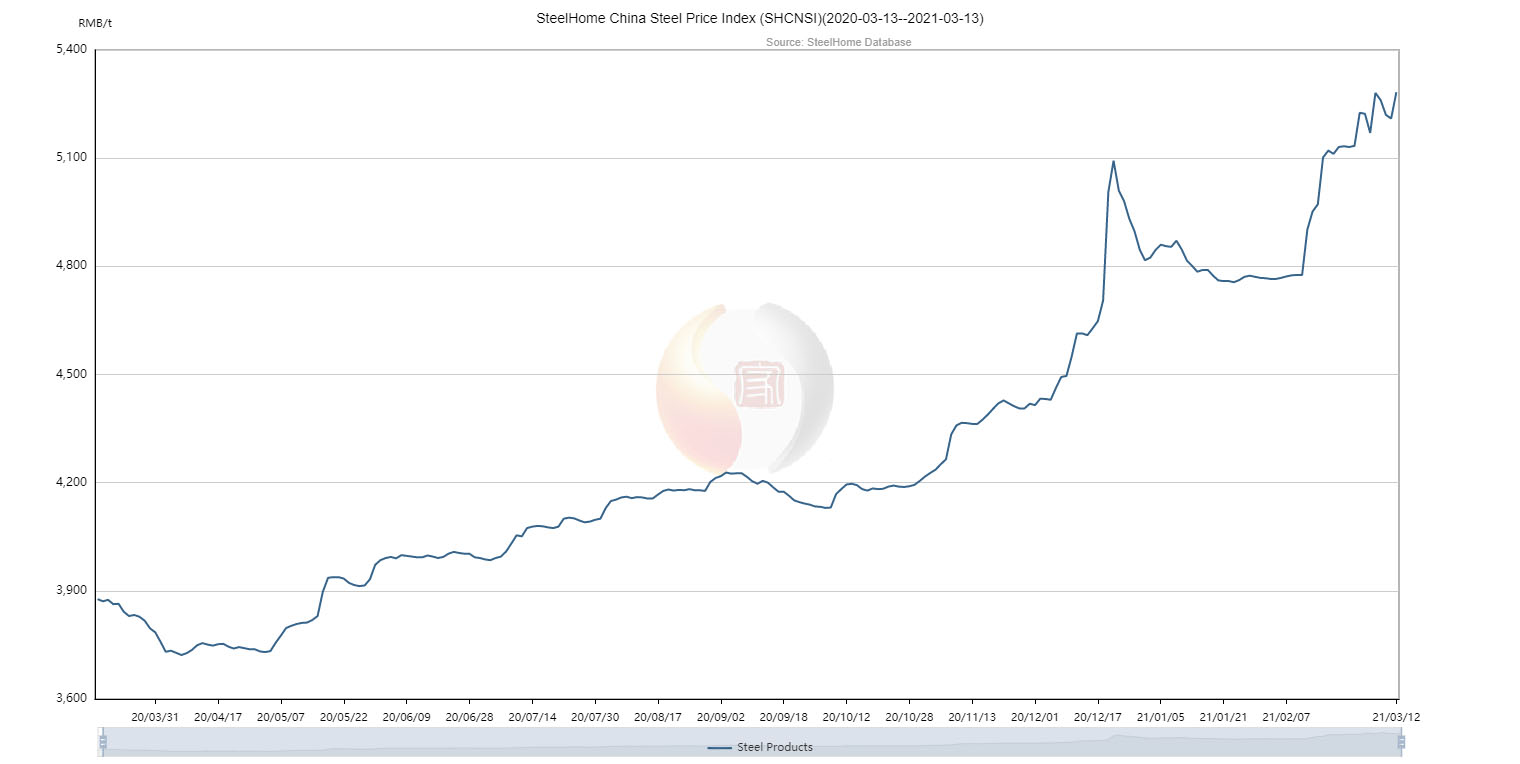
Task: Click the 21/03/12 date label
Action: point(1397,717)
